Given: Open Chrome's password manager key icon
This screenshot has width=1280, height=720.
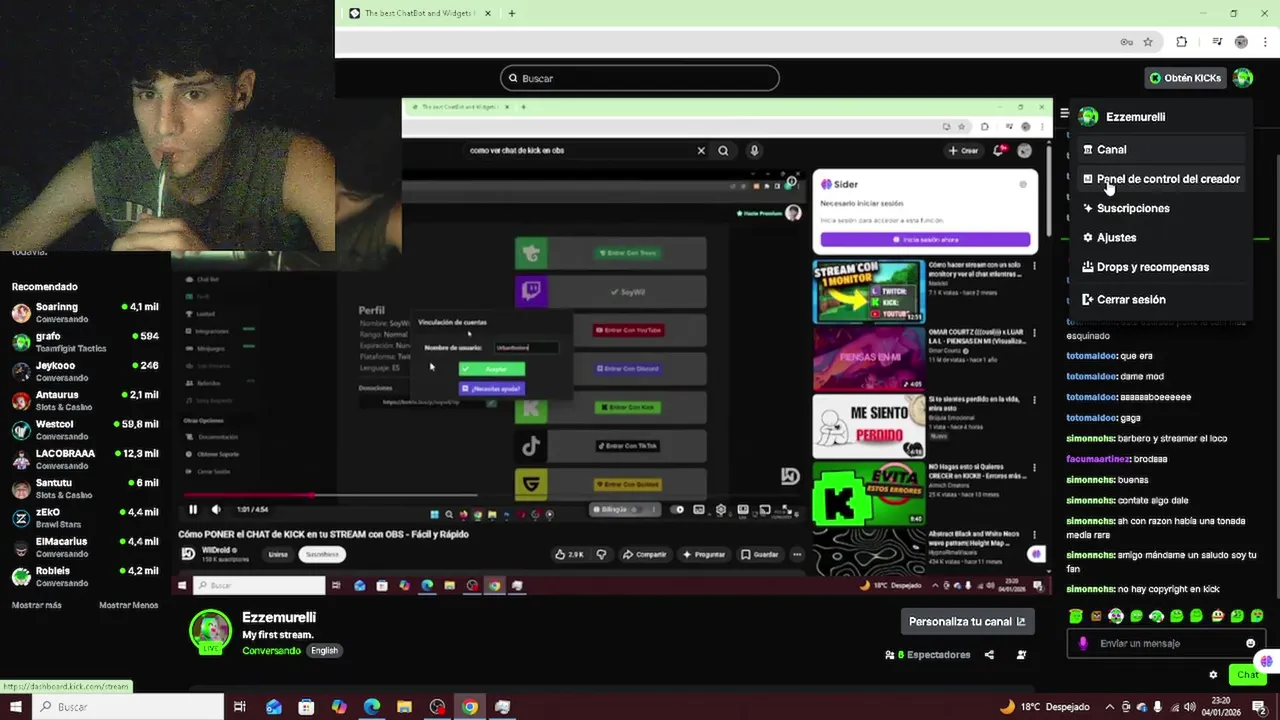Looking at the screenshot, I should (x=1126, y=42).
